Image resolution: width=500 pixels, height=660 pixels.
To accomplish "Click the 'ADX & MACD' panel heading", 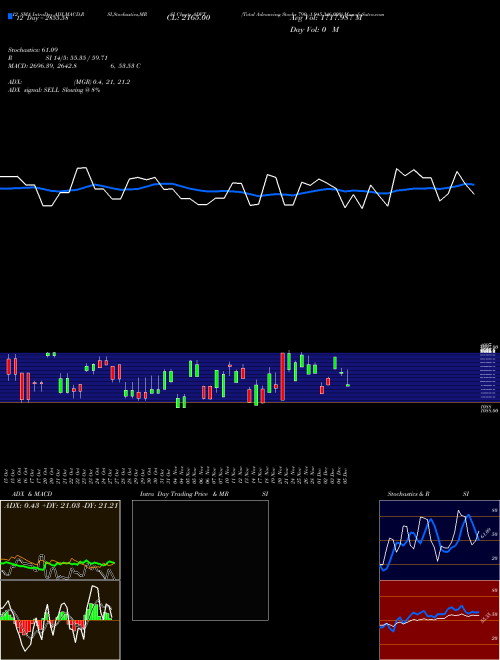I will coord(32,494).
